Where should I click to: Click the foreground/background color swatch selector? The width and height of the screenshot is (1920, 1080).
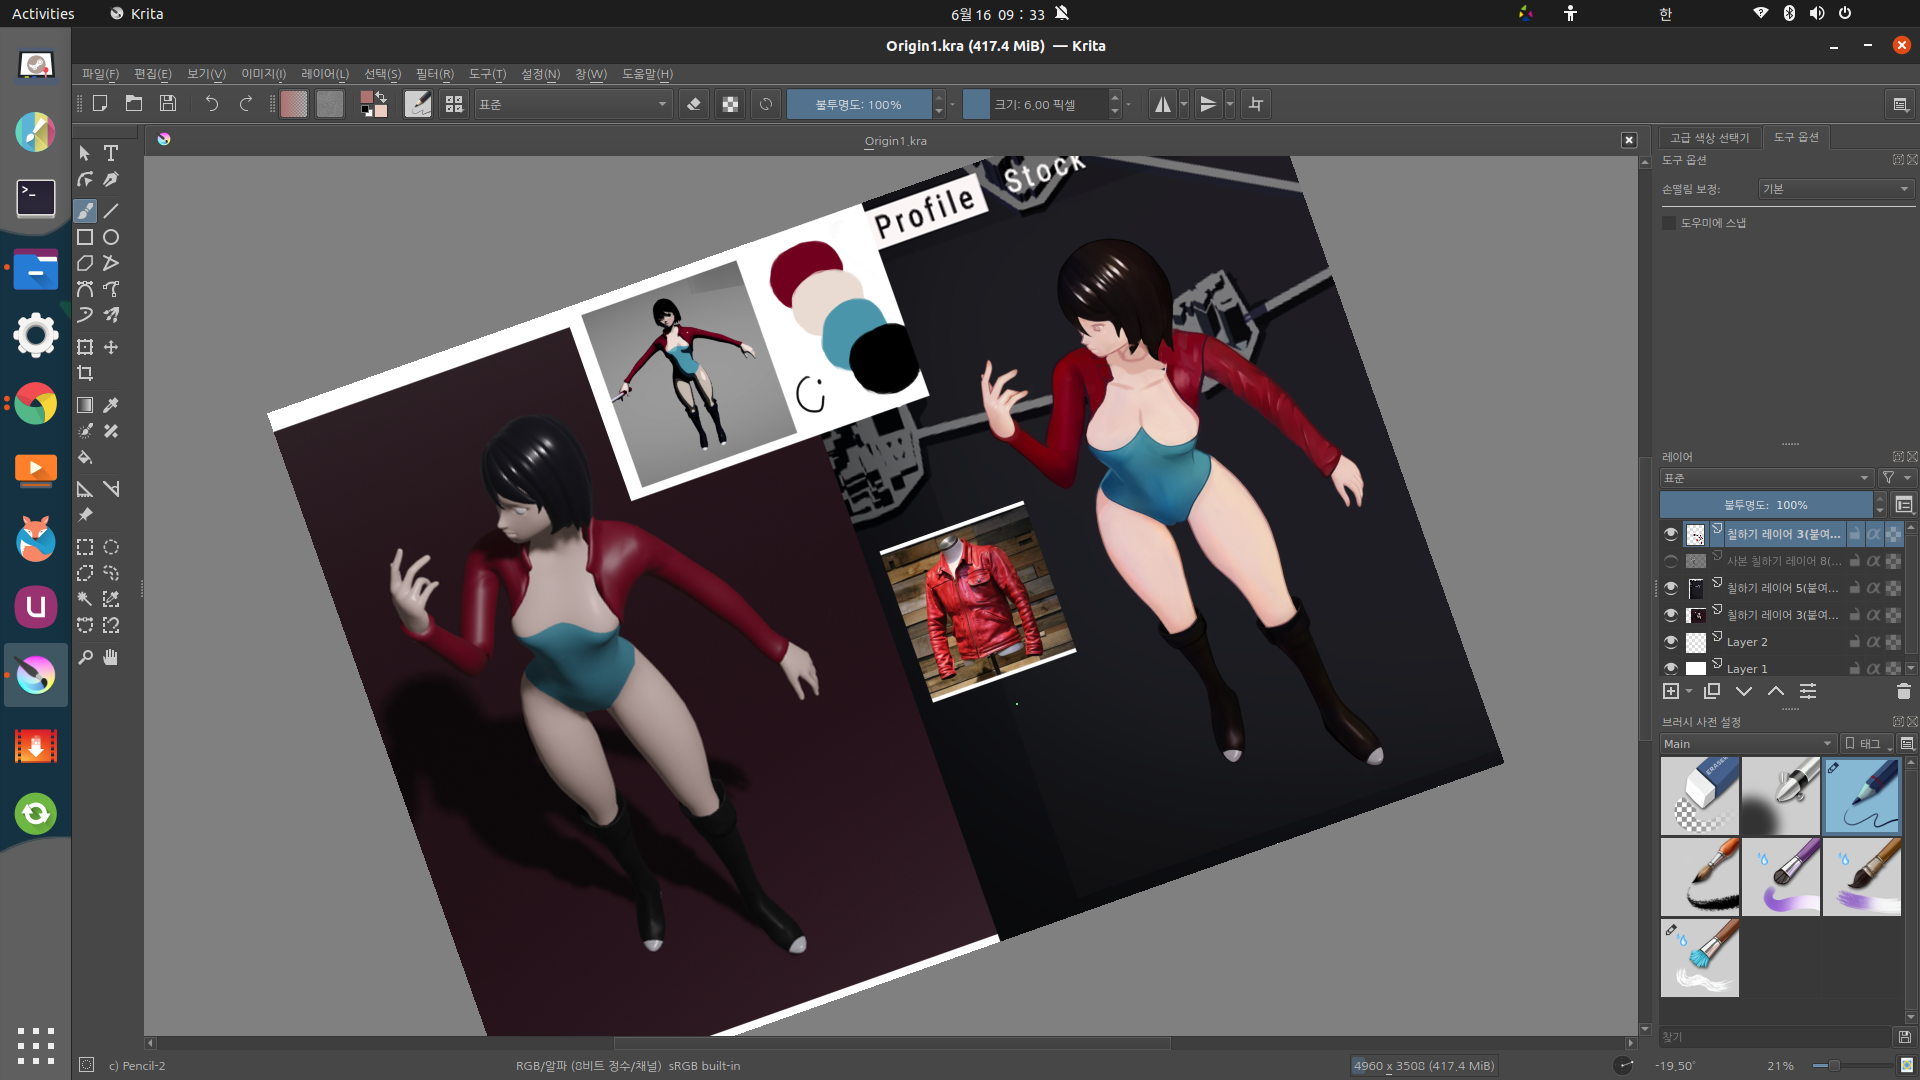(374, 104)
